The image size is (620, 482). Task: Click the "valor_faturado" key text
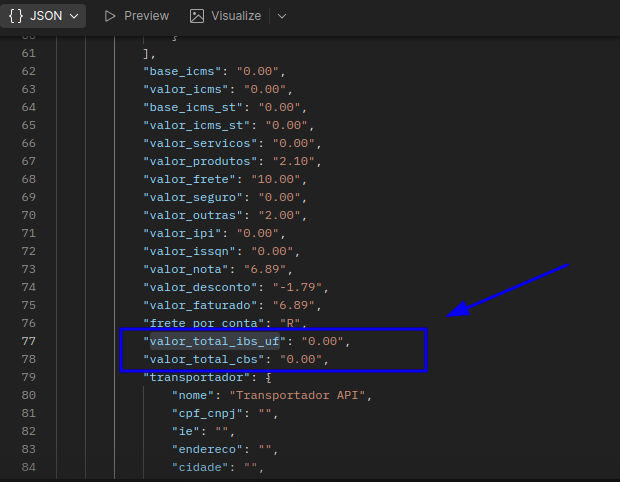point(200,305)
